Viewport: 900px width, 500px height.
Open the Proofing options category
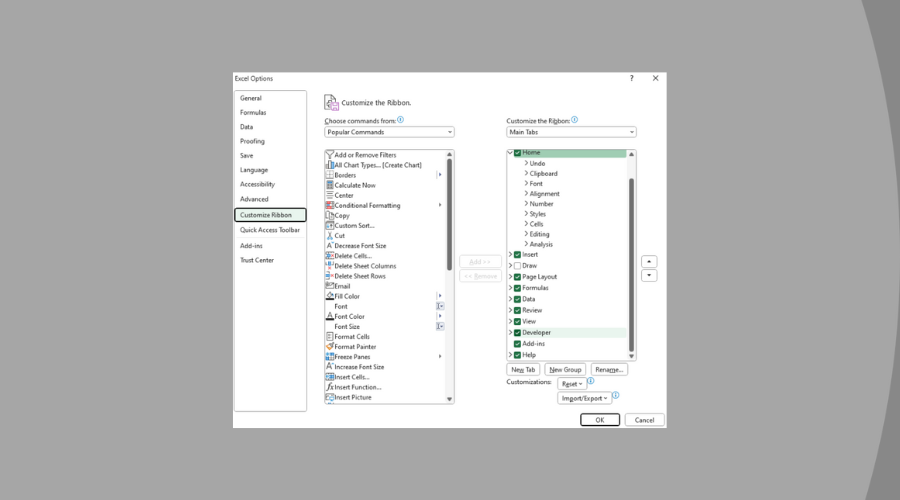coord(270,141)
